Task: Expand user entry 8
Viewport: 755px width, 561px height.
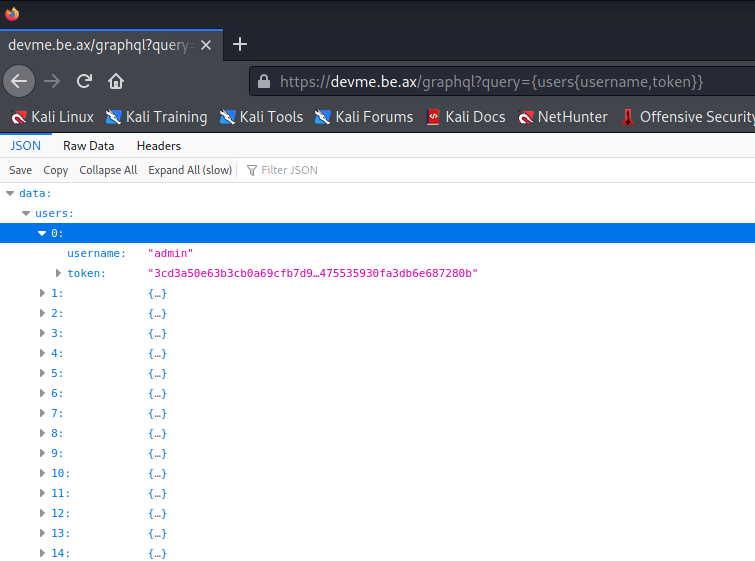Action: coord(42,433)
